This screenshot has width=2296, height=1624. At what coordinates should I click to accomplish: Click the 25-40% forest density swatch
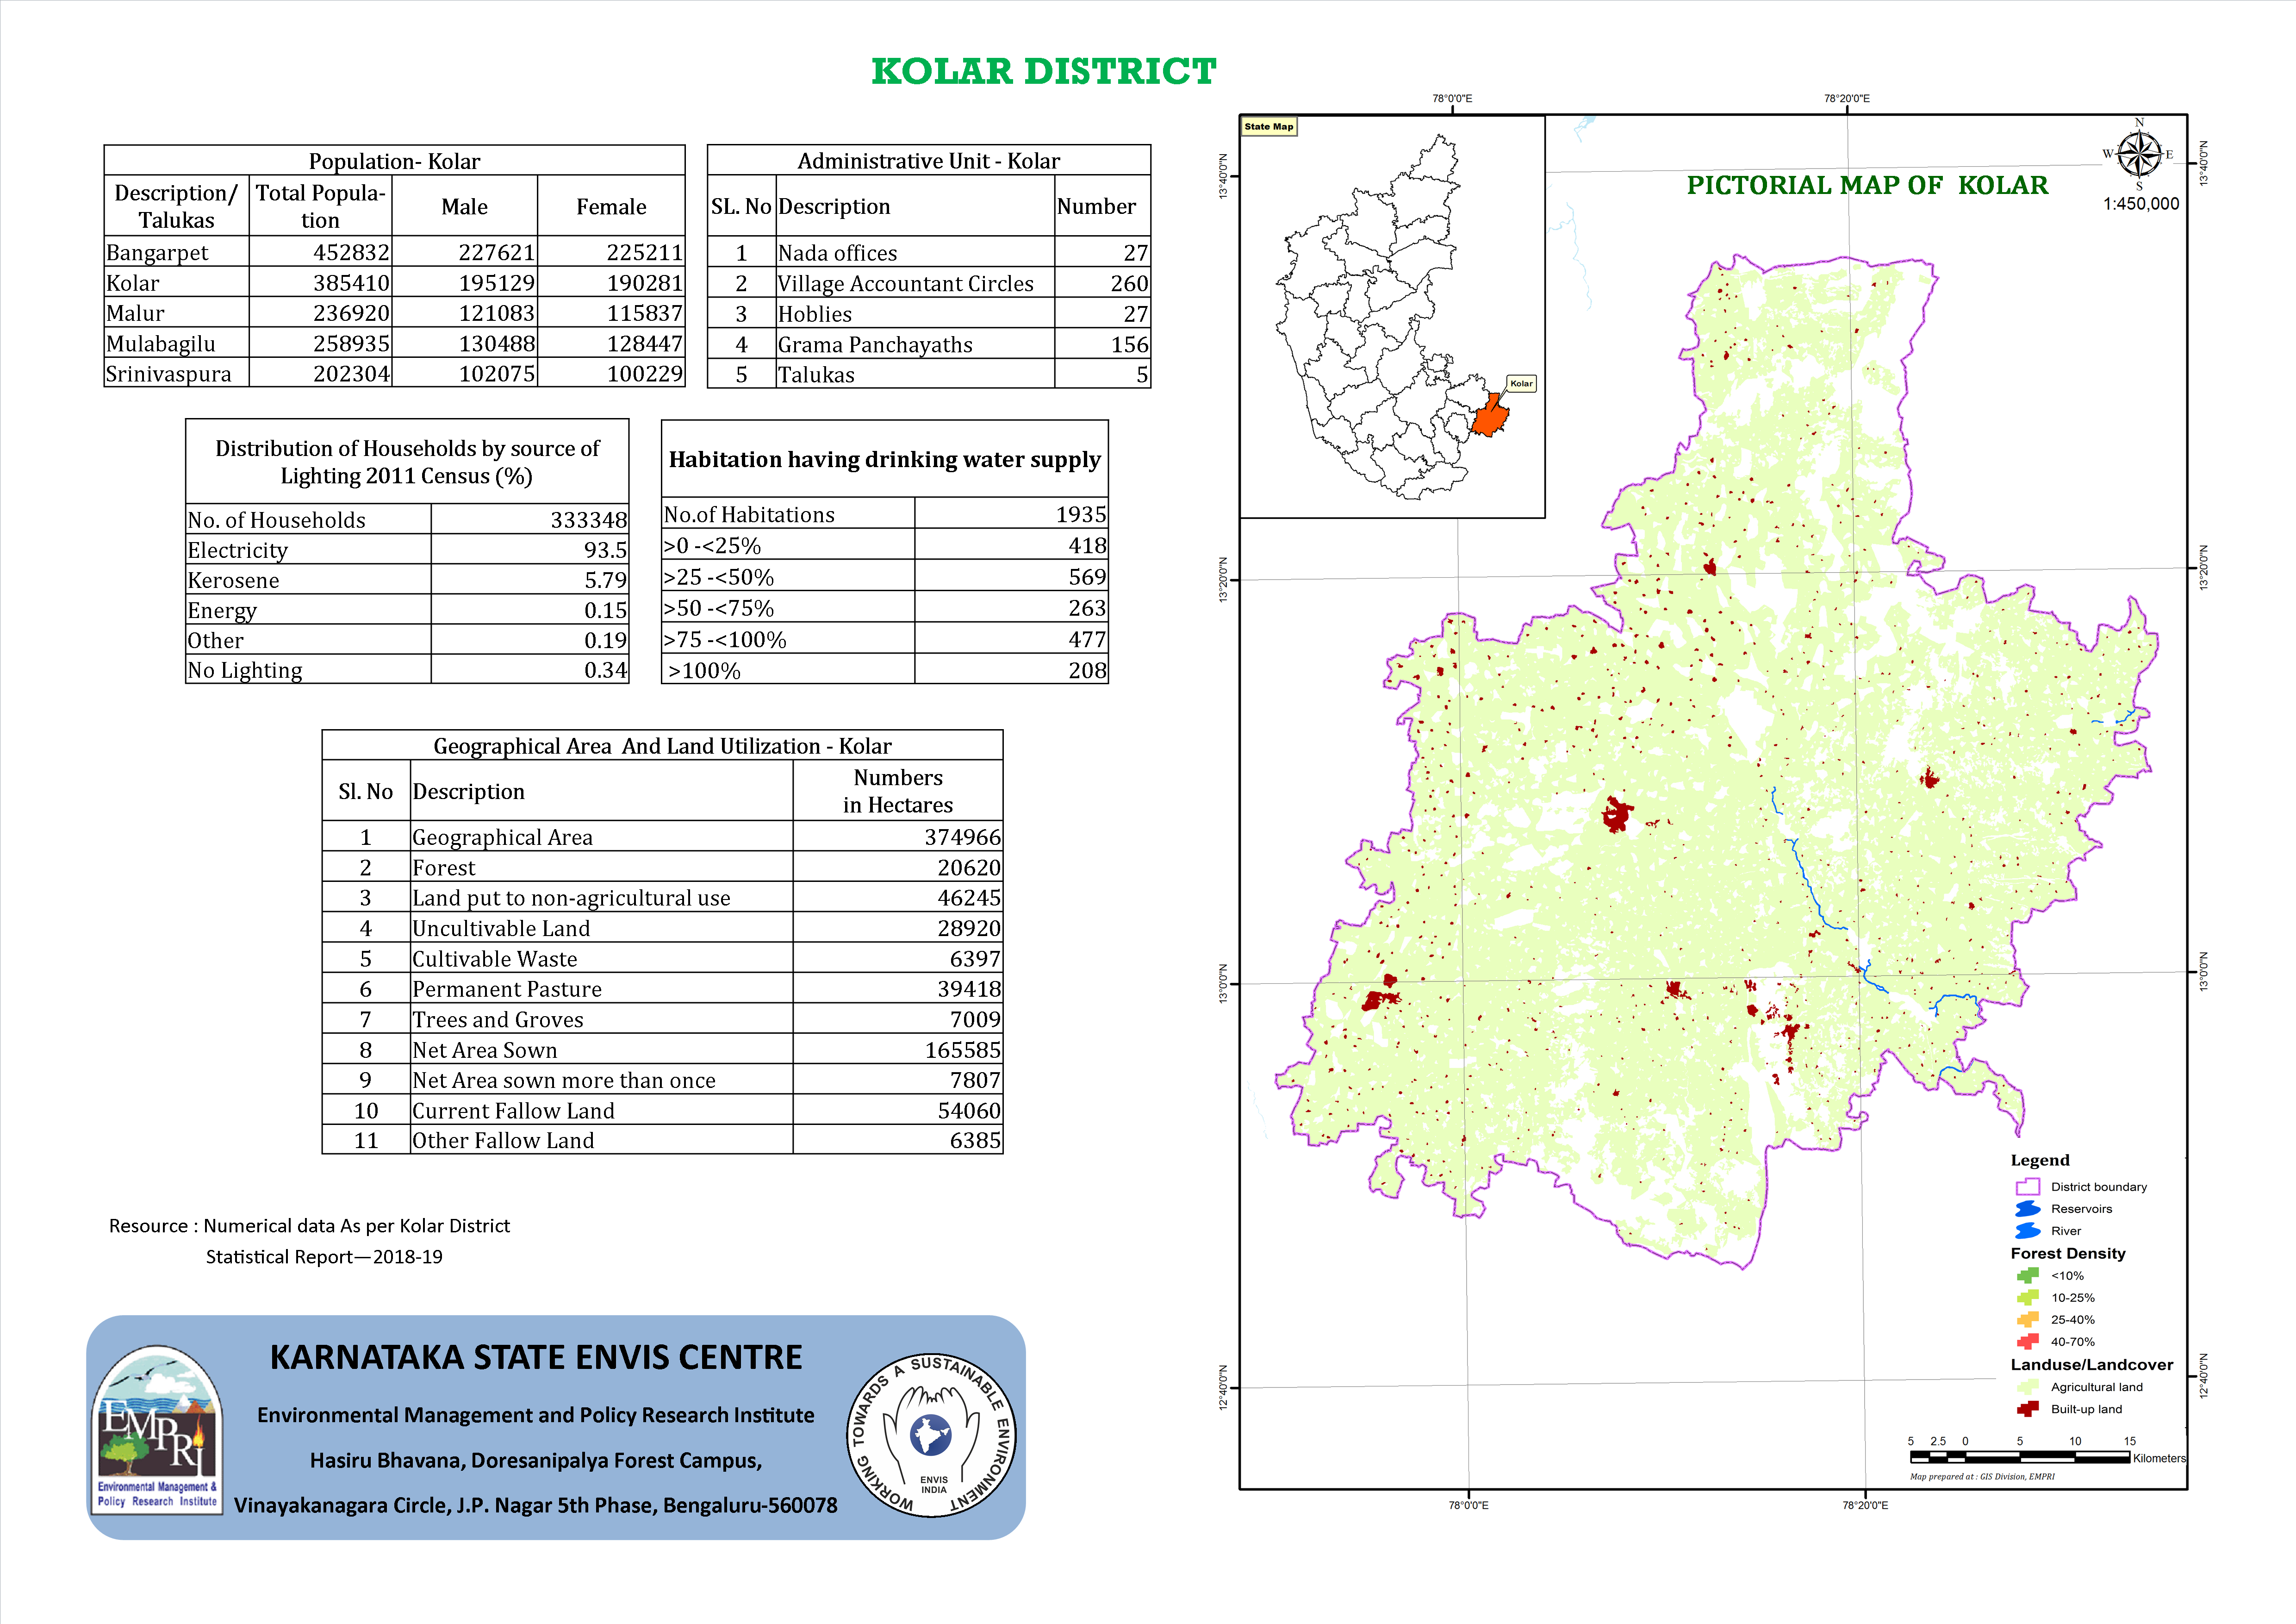[x=2027, y=1320]
